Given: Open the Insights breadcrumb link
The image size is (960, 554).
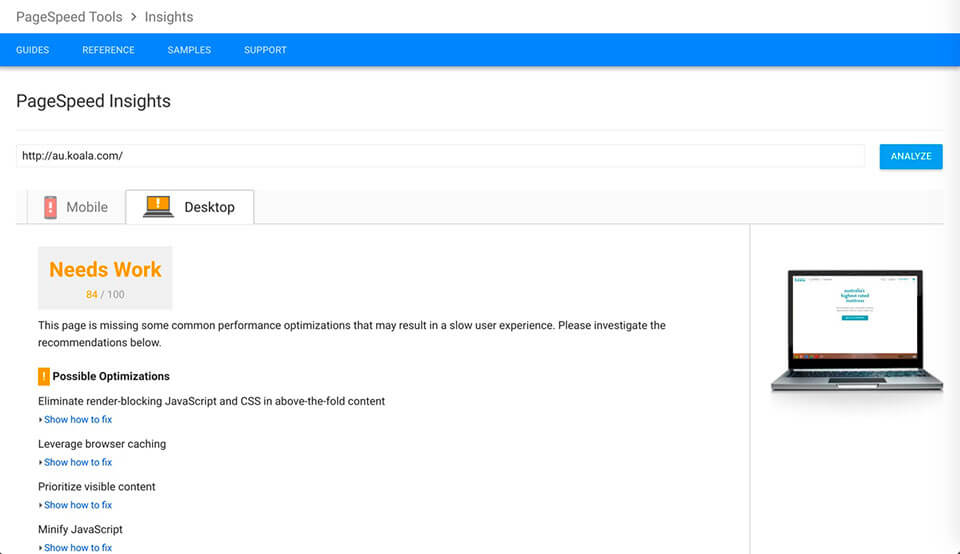Looking at the screenshot, I should click(x=169, y=17).
